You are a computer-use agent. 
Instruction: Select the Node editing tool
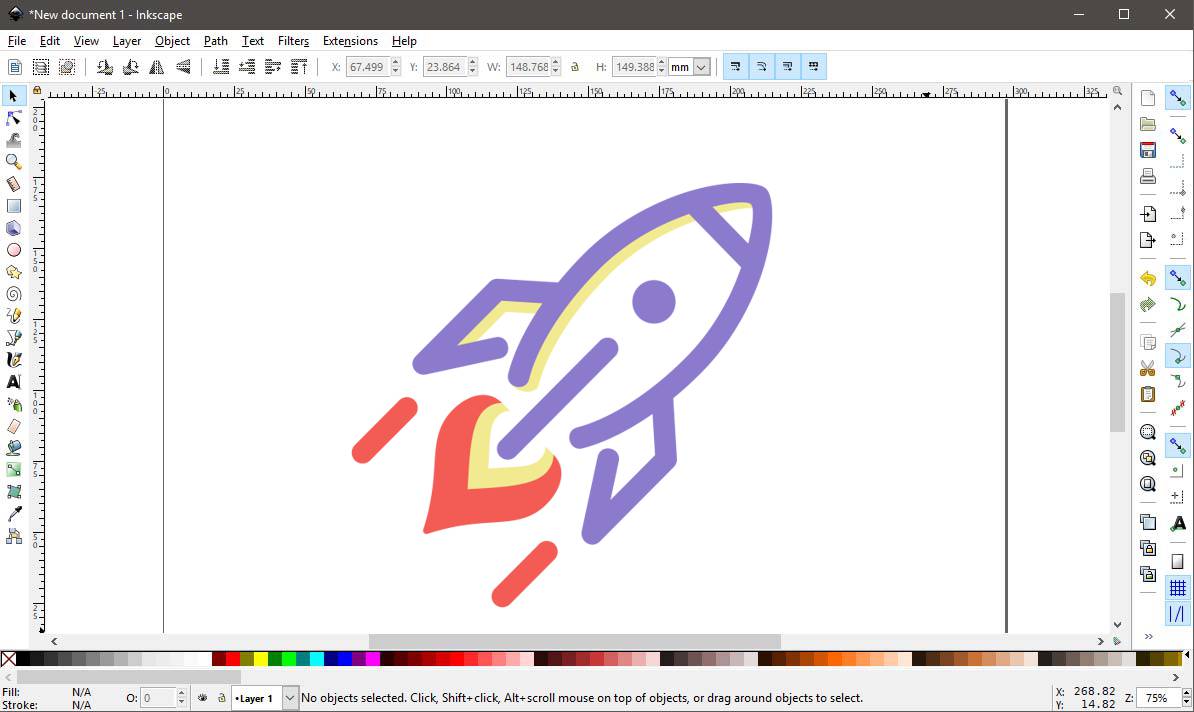(13, 118)
